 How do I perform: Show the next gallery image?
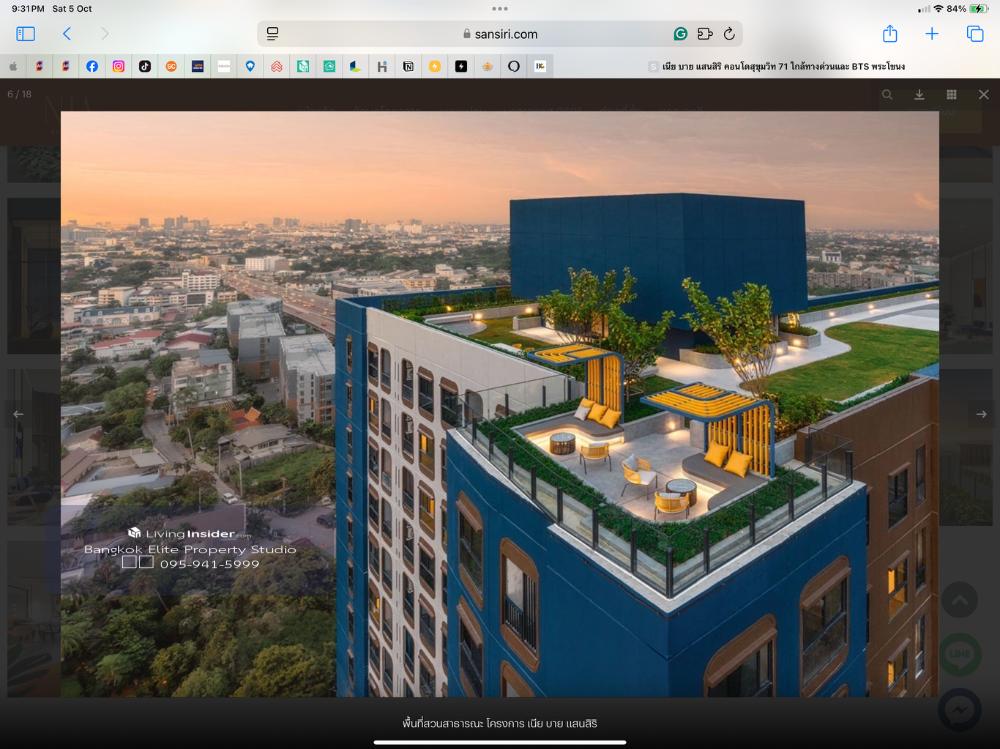[x=981, y=414]
